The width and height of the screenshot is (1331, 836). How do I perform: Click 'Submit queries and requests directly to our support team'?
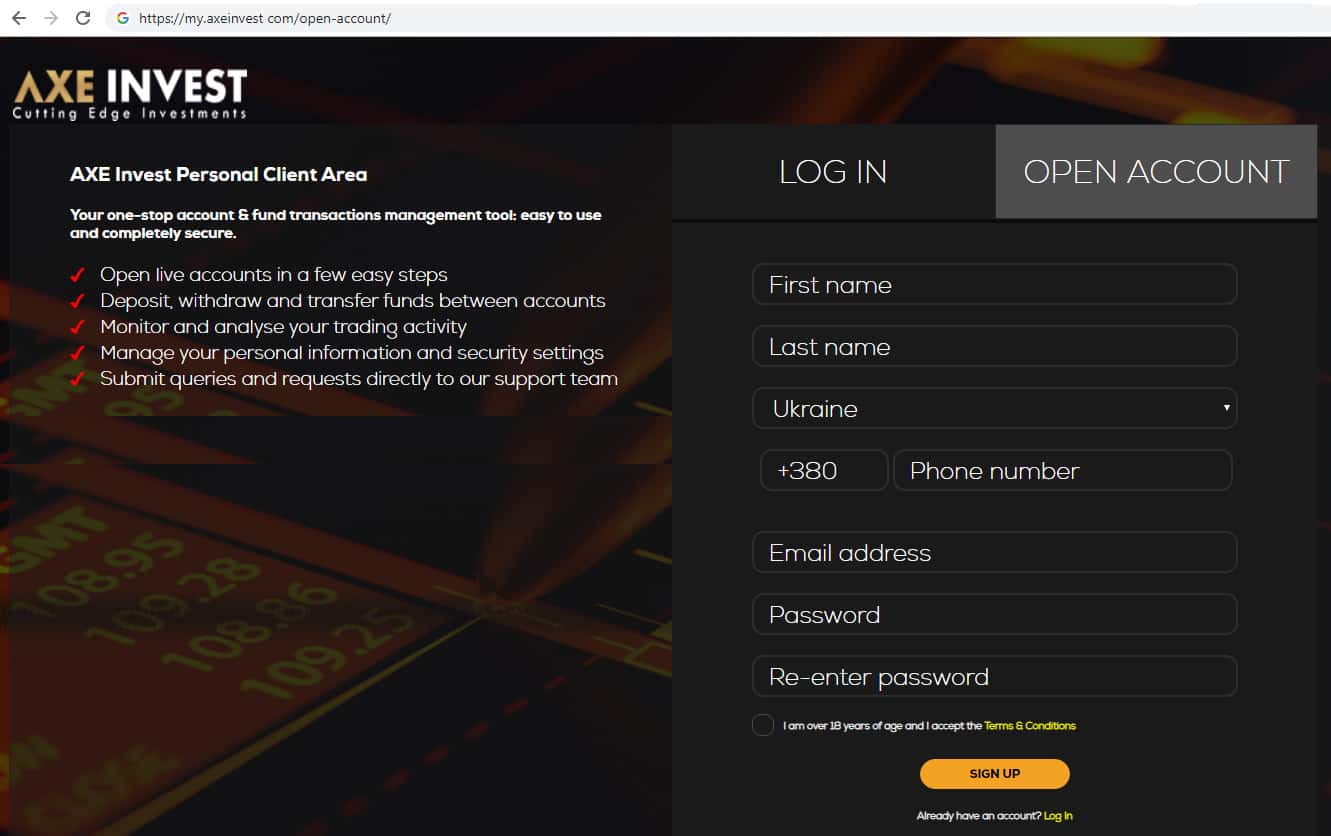click(x=359, y=379)
